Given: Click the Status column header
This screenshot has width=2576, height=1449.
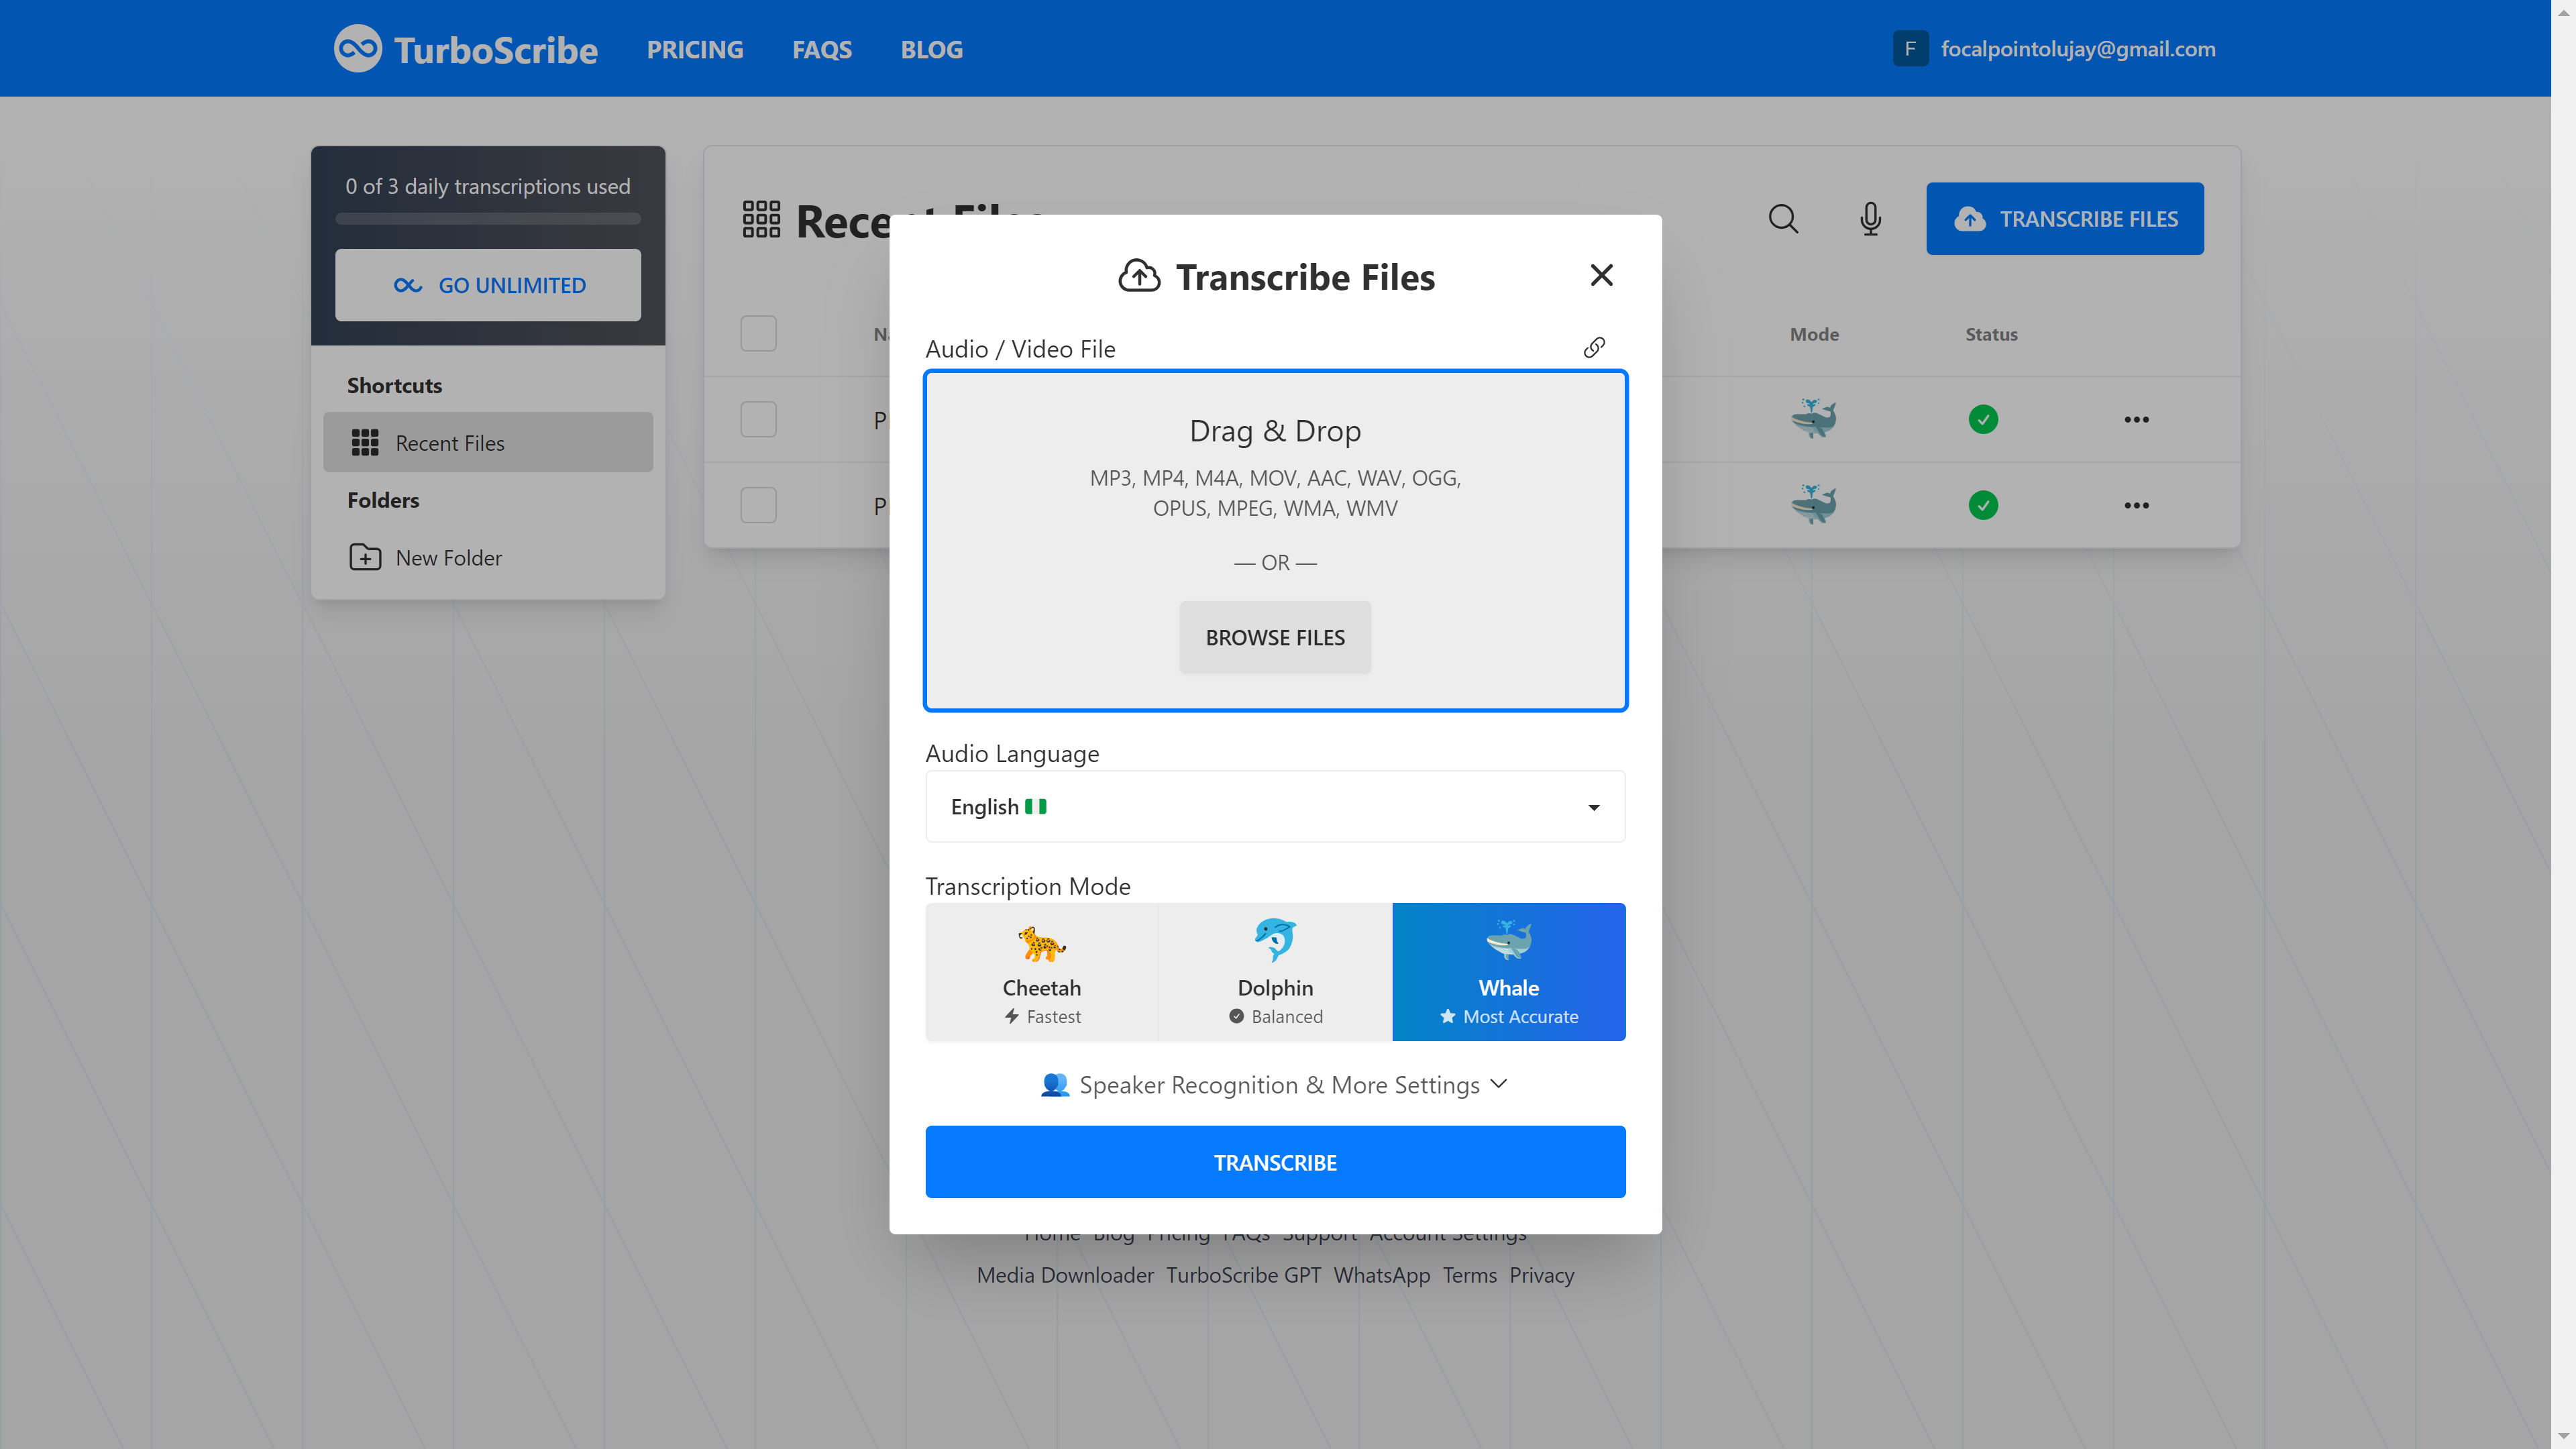Looking at the screenshot, I should (x=1991, y=334).
